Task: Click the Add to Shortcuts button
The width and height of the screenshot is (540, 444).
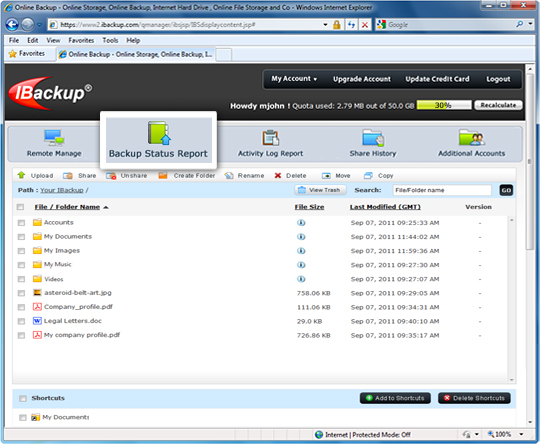Action: click(x=395, y=398)
